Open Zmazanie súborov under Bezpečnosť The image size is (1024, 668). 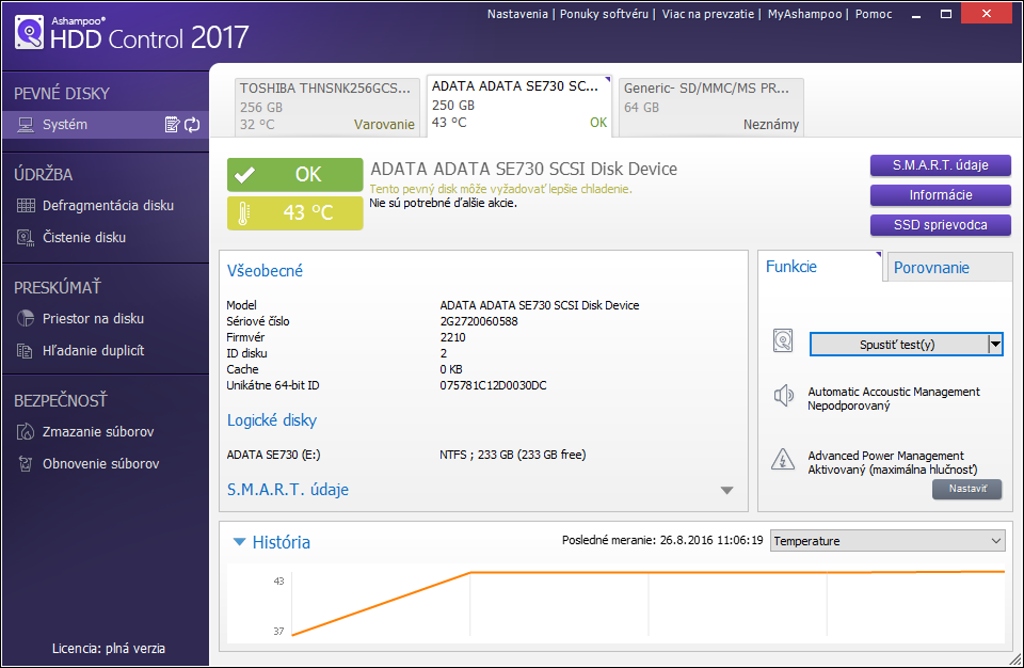click(x=98, y=432)
